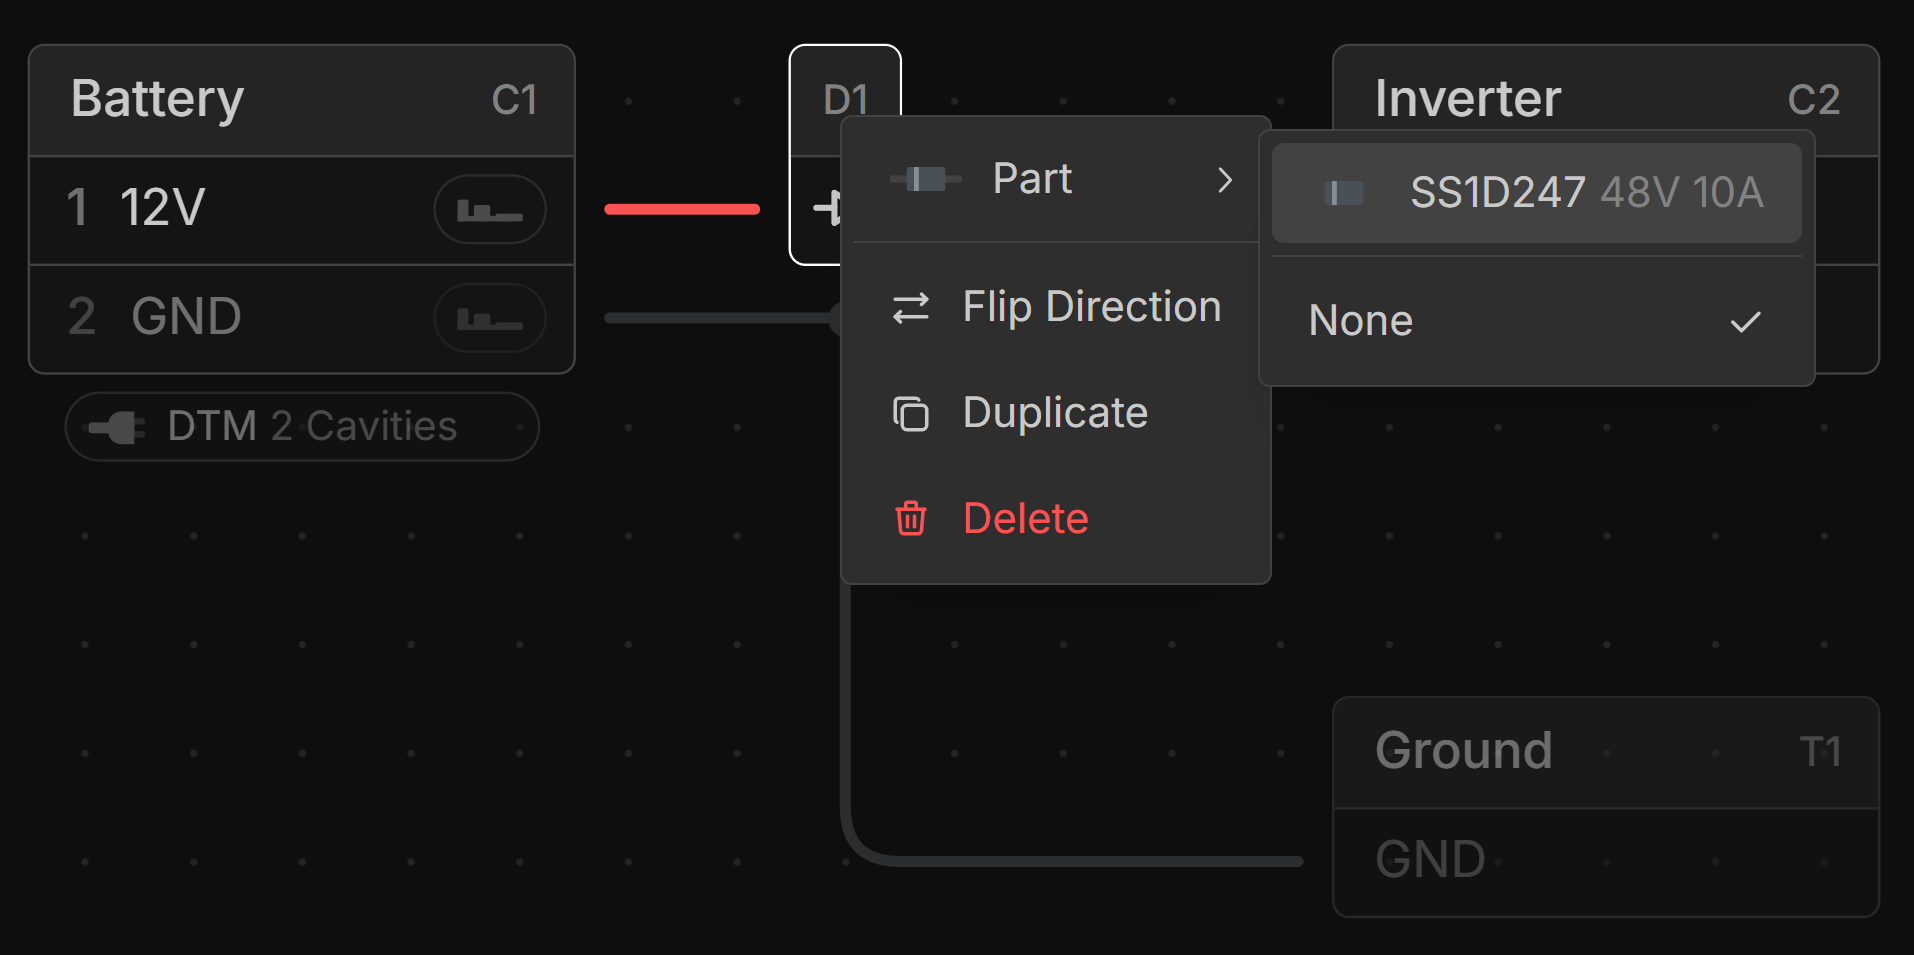Click the terminal icon on 12V pin
This screenshot has height=955, width=1914.
point(489,210)
